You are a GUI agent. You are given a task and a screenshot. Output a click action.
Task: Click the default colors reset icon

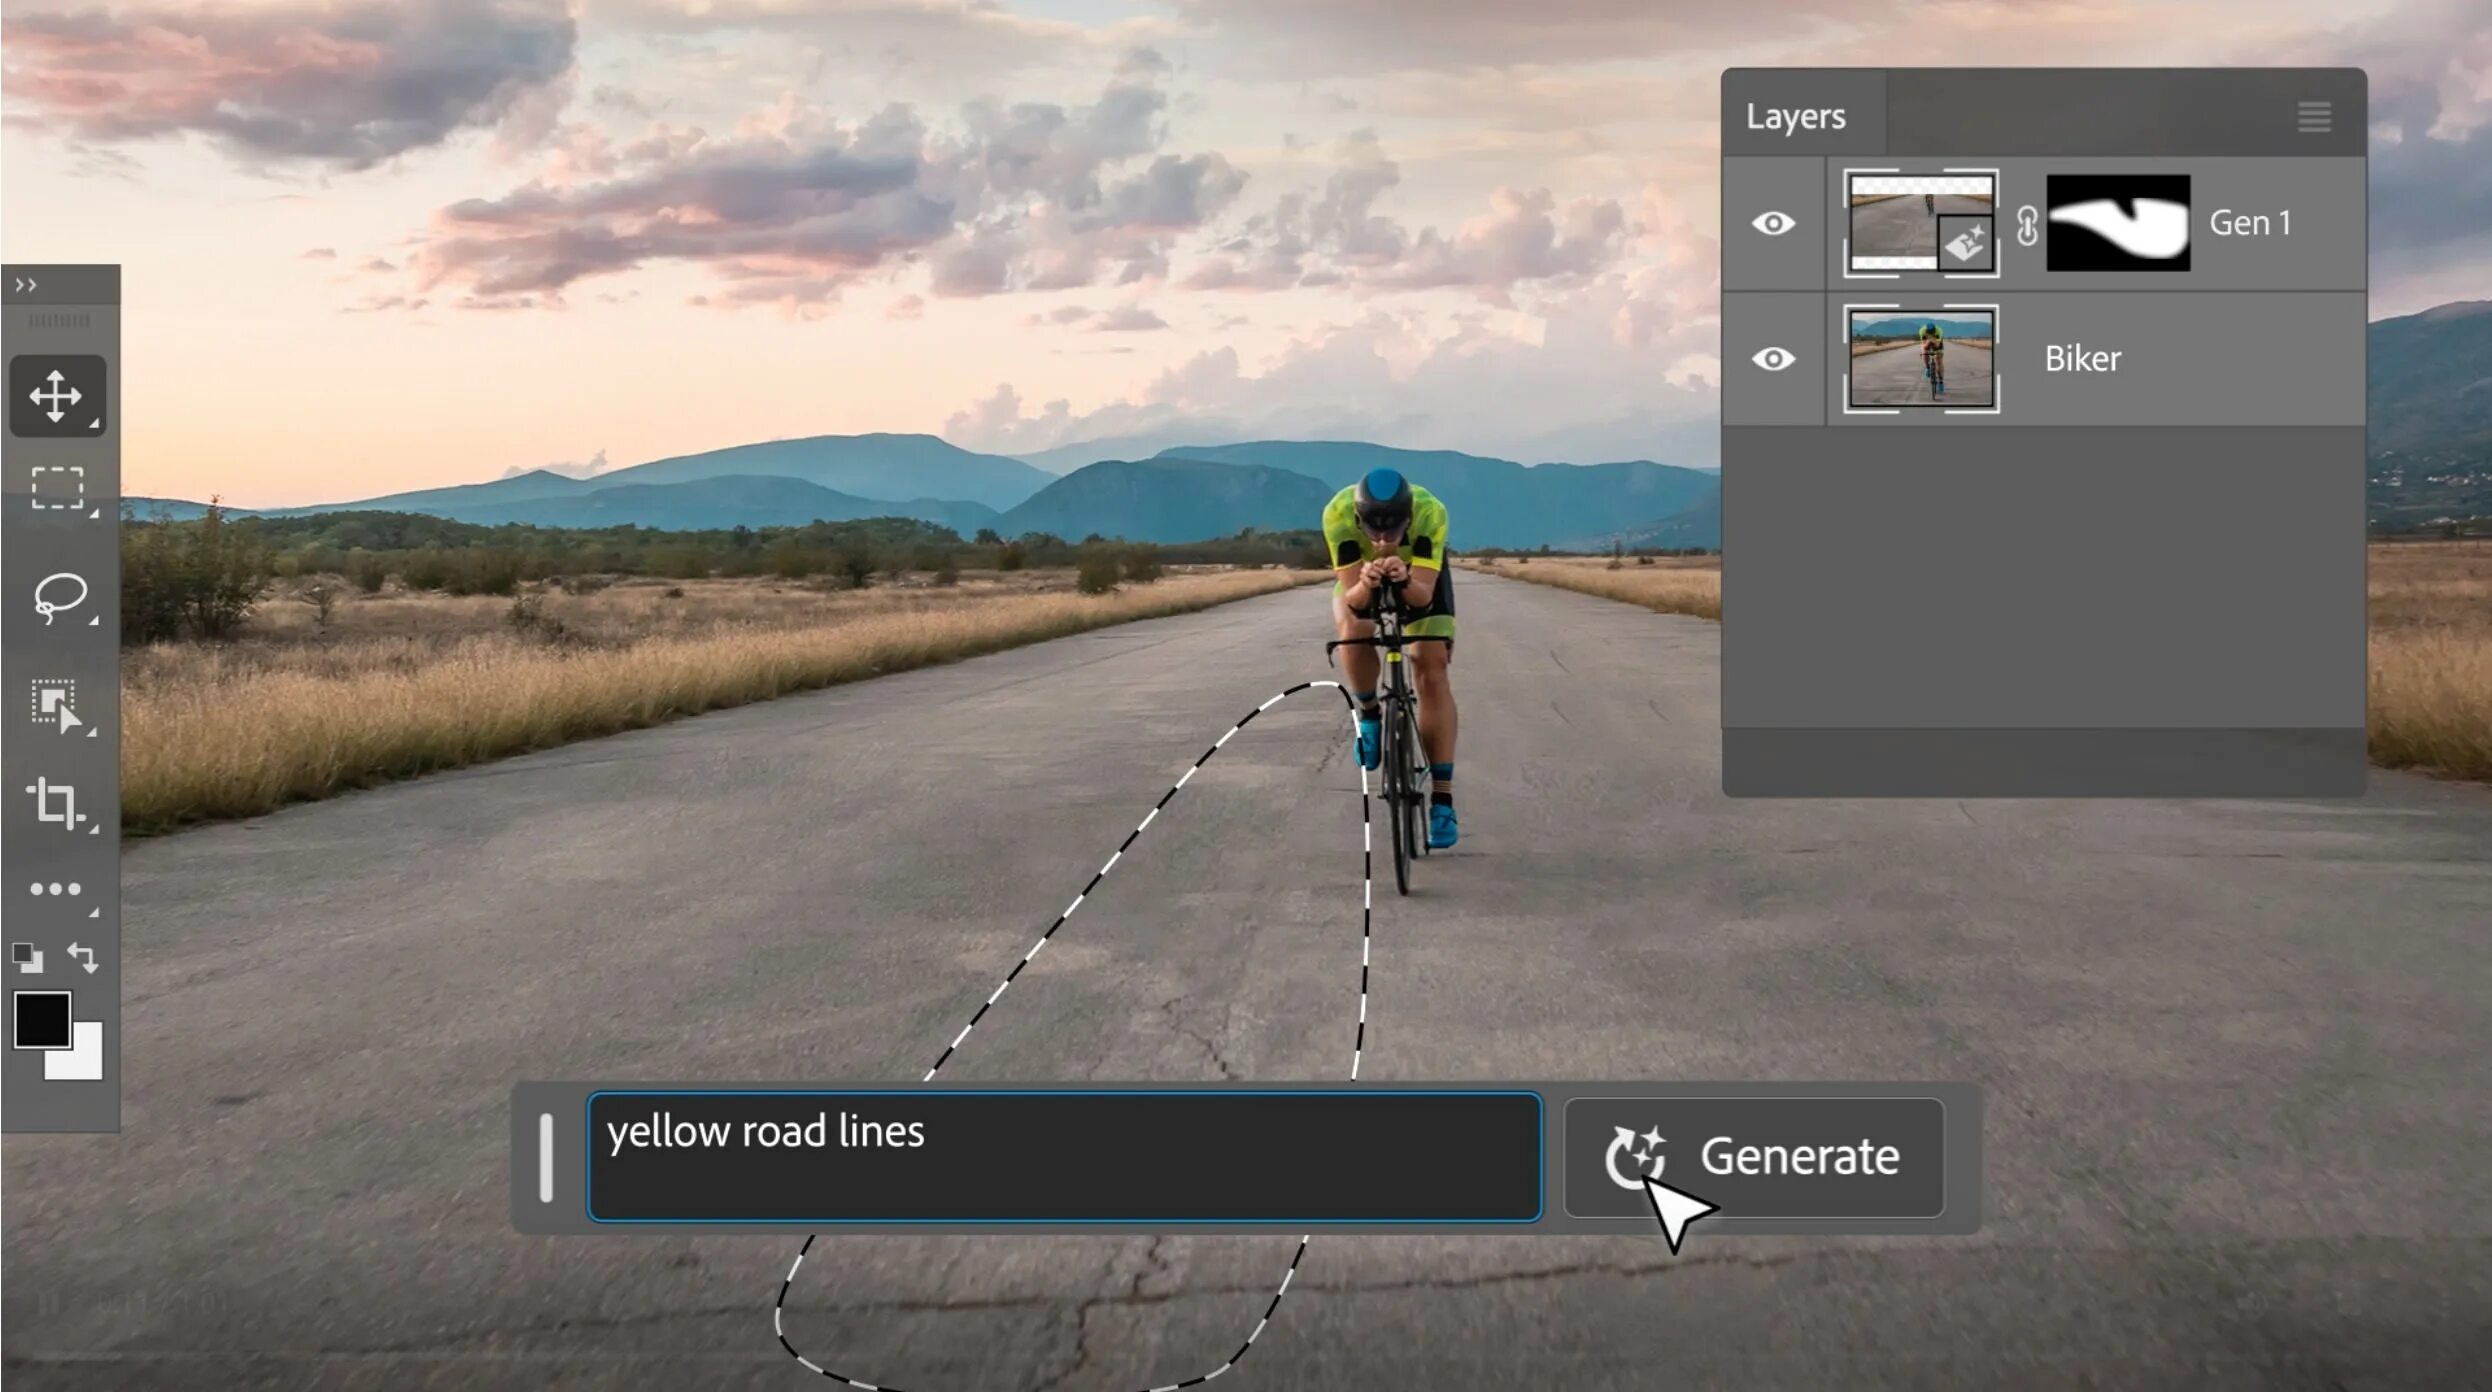tap(28, 958)
